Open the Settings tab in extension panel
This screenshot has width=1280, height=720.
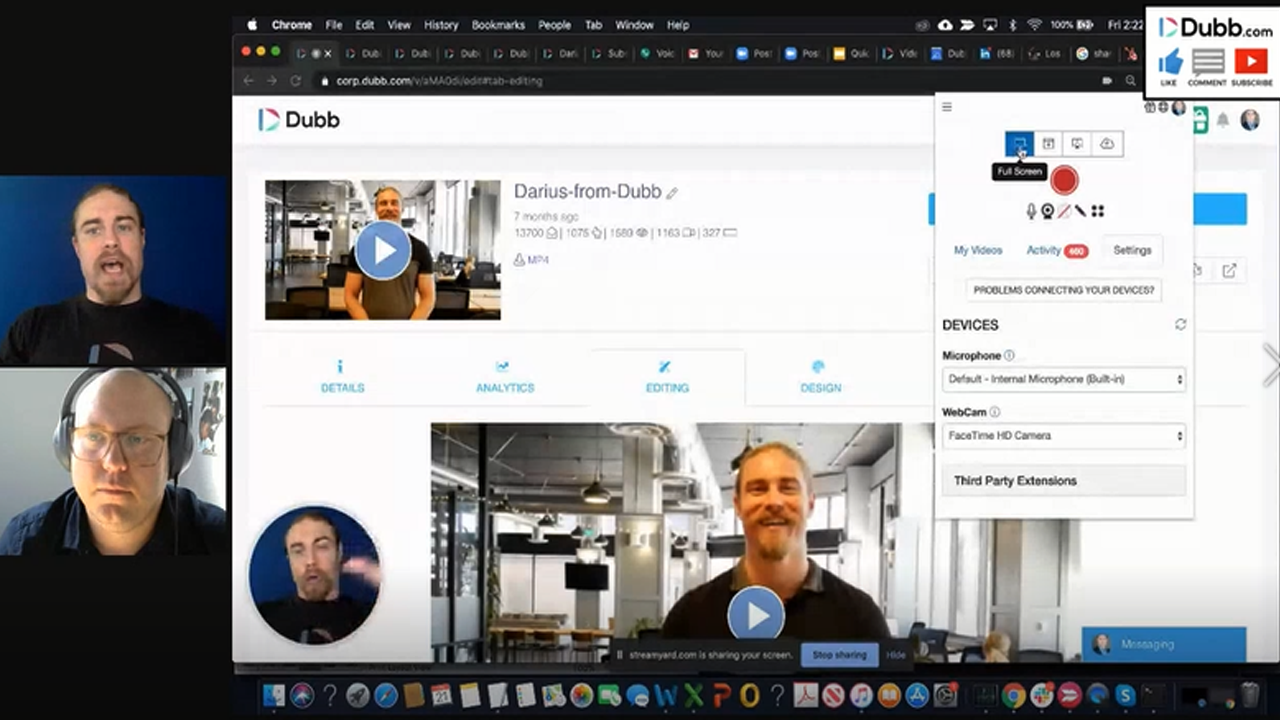pyautogui.click(x=1132, y=250)
